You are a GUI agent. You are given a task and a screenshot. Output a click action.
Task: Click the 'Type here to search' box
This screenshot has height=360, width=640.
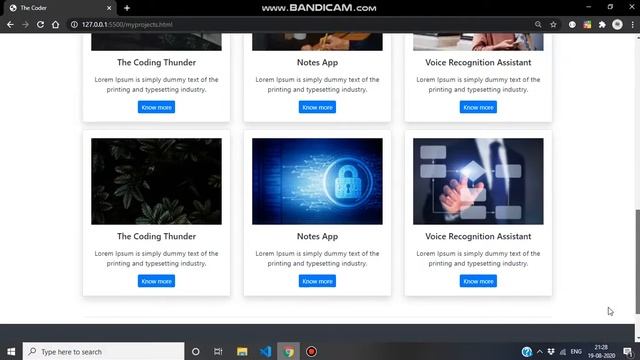click(104, 351)
